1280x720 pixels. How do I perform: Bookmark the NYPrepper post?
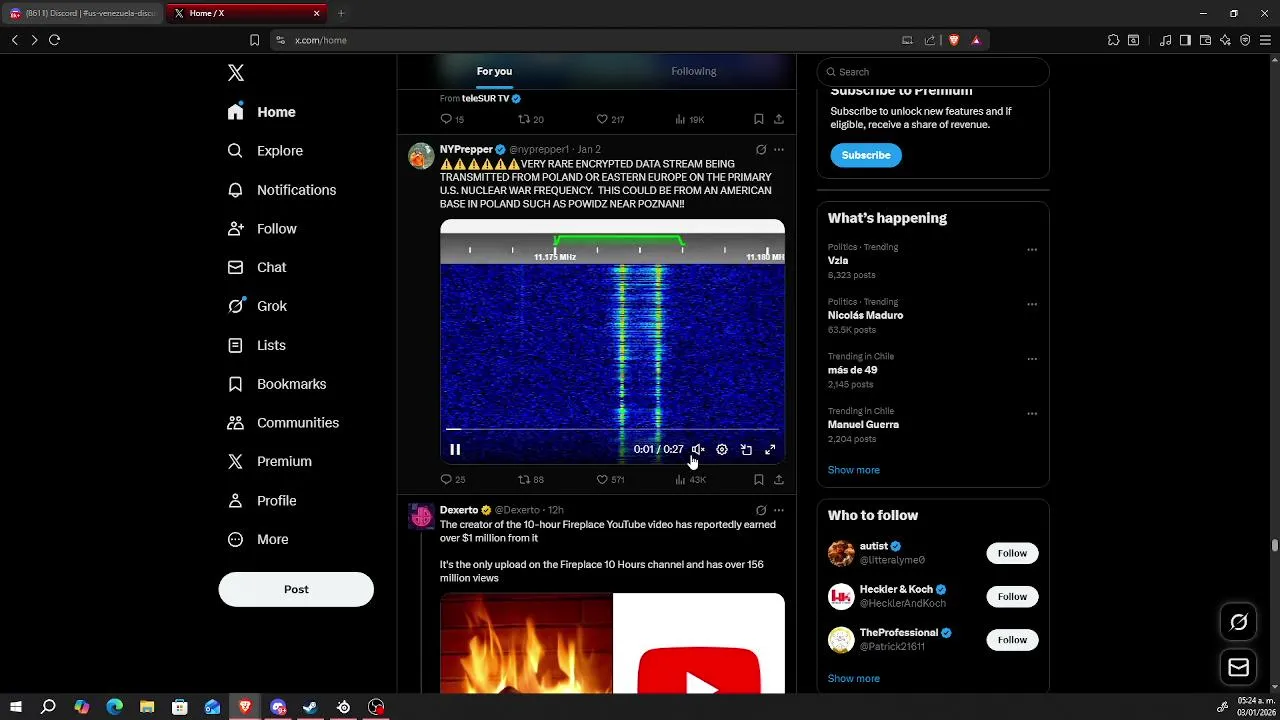click(758, 480)
